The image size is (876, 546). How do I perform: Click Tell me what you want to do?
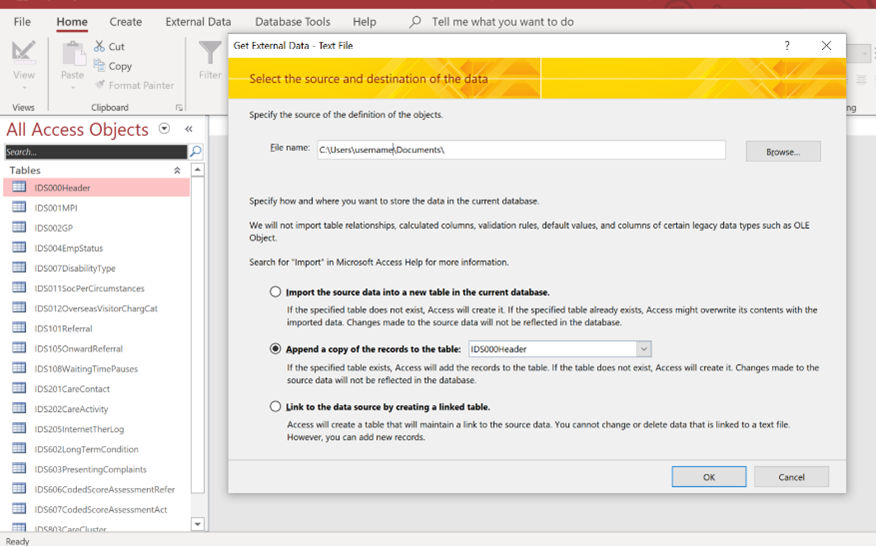502,22
